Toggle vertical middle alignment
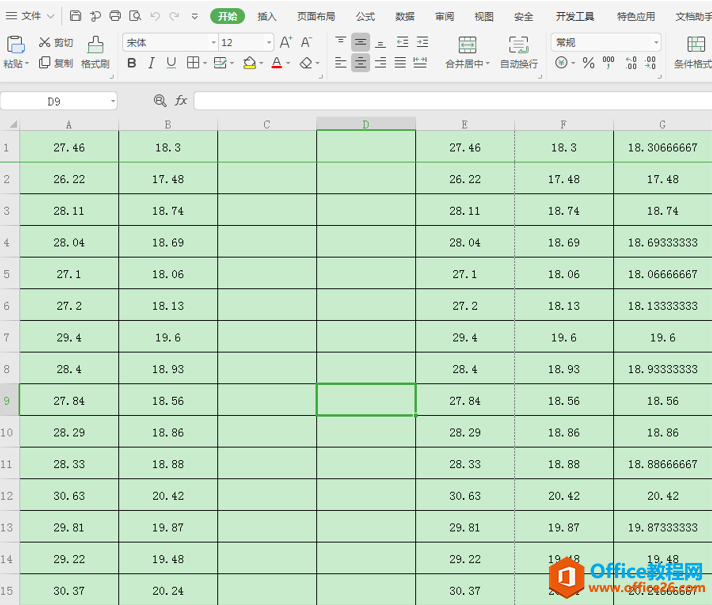The width and height of the screenshot is (712, 605). pos(361,42)
